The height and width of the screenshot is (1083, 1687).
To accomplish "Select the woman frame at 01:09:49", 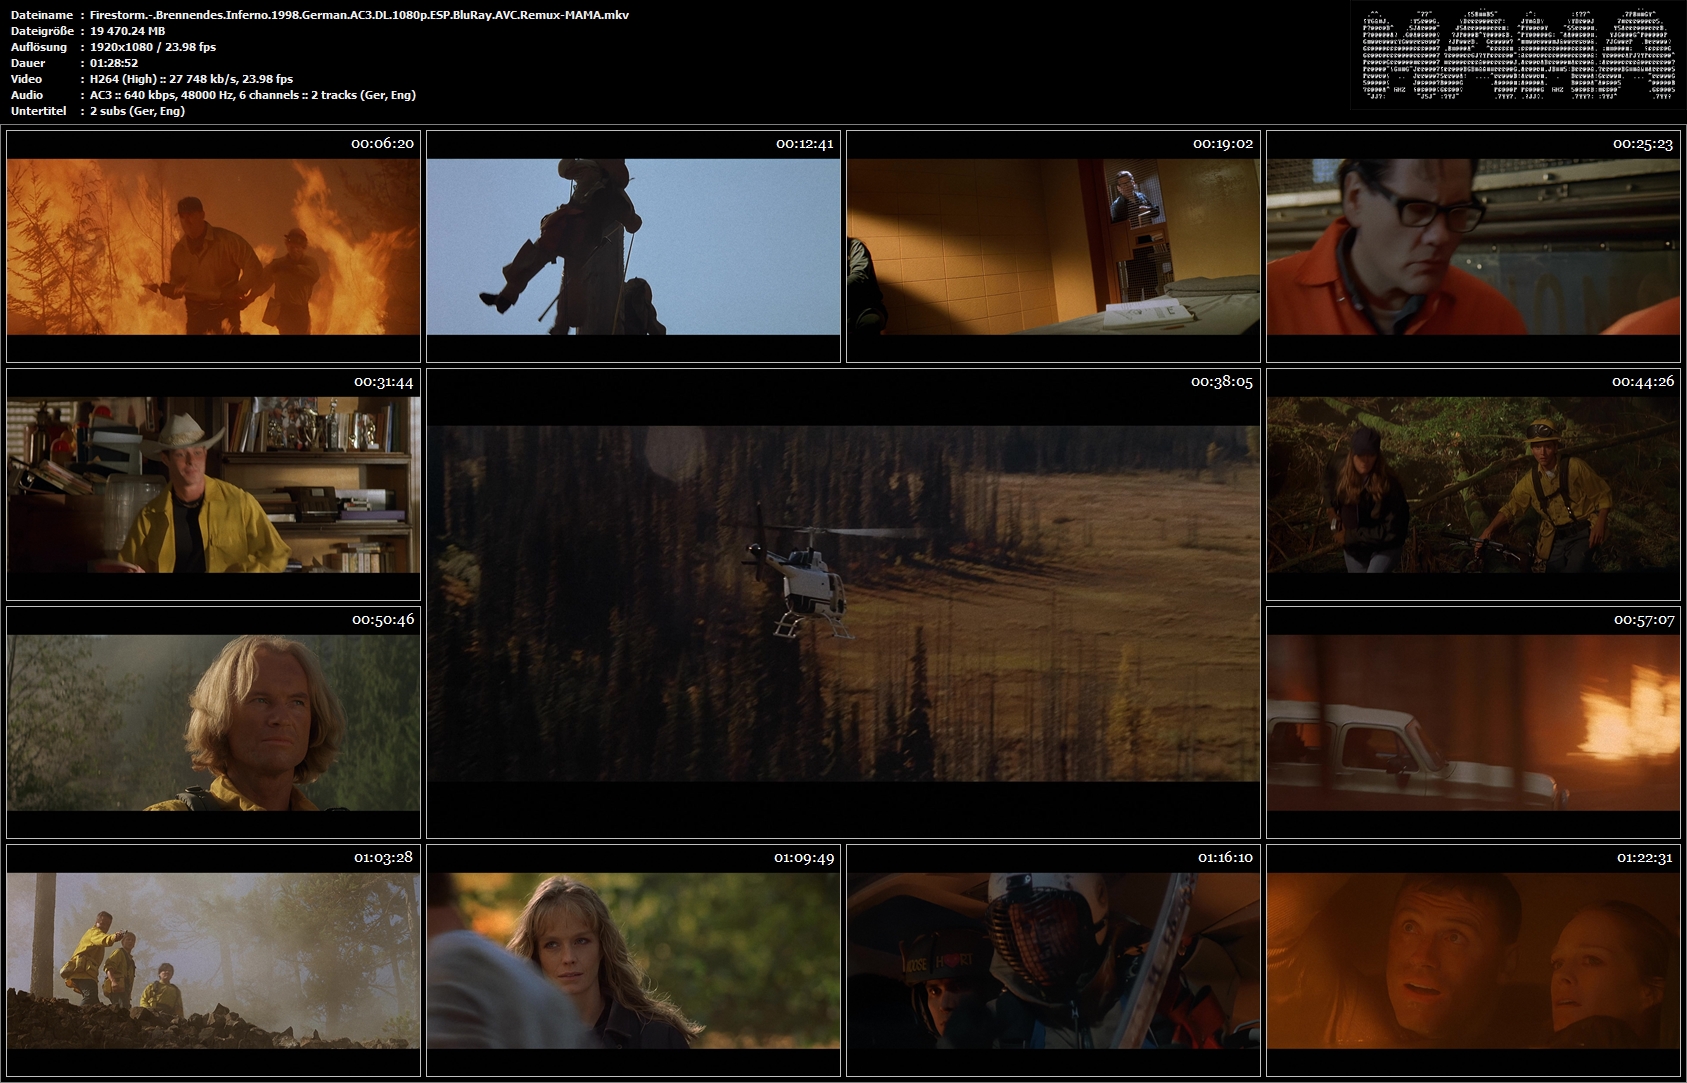I will [x=633, y=960].
